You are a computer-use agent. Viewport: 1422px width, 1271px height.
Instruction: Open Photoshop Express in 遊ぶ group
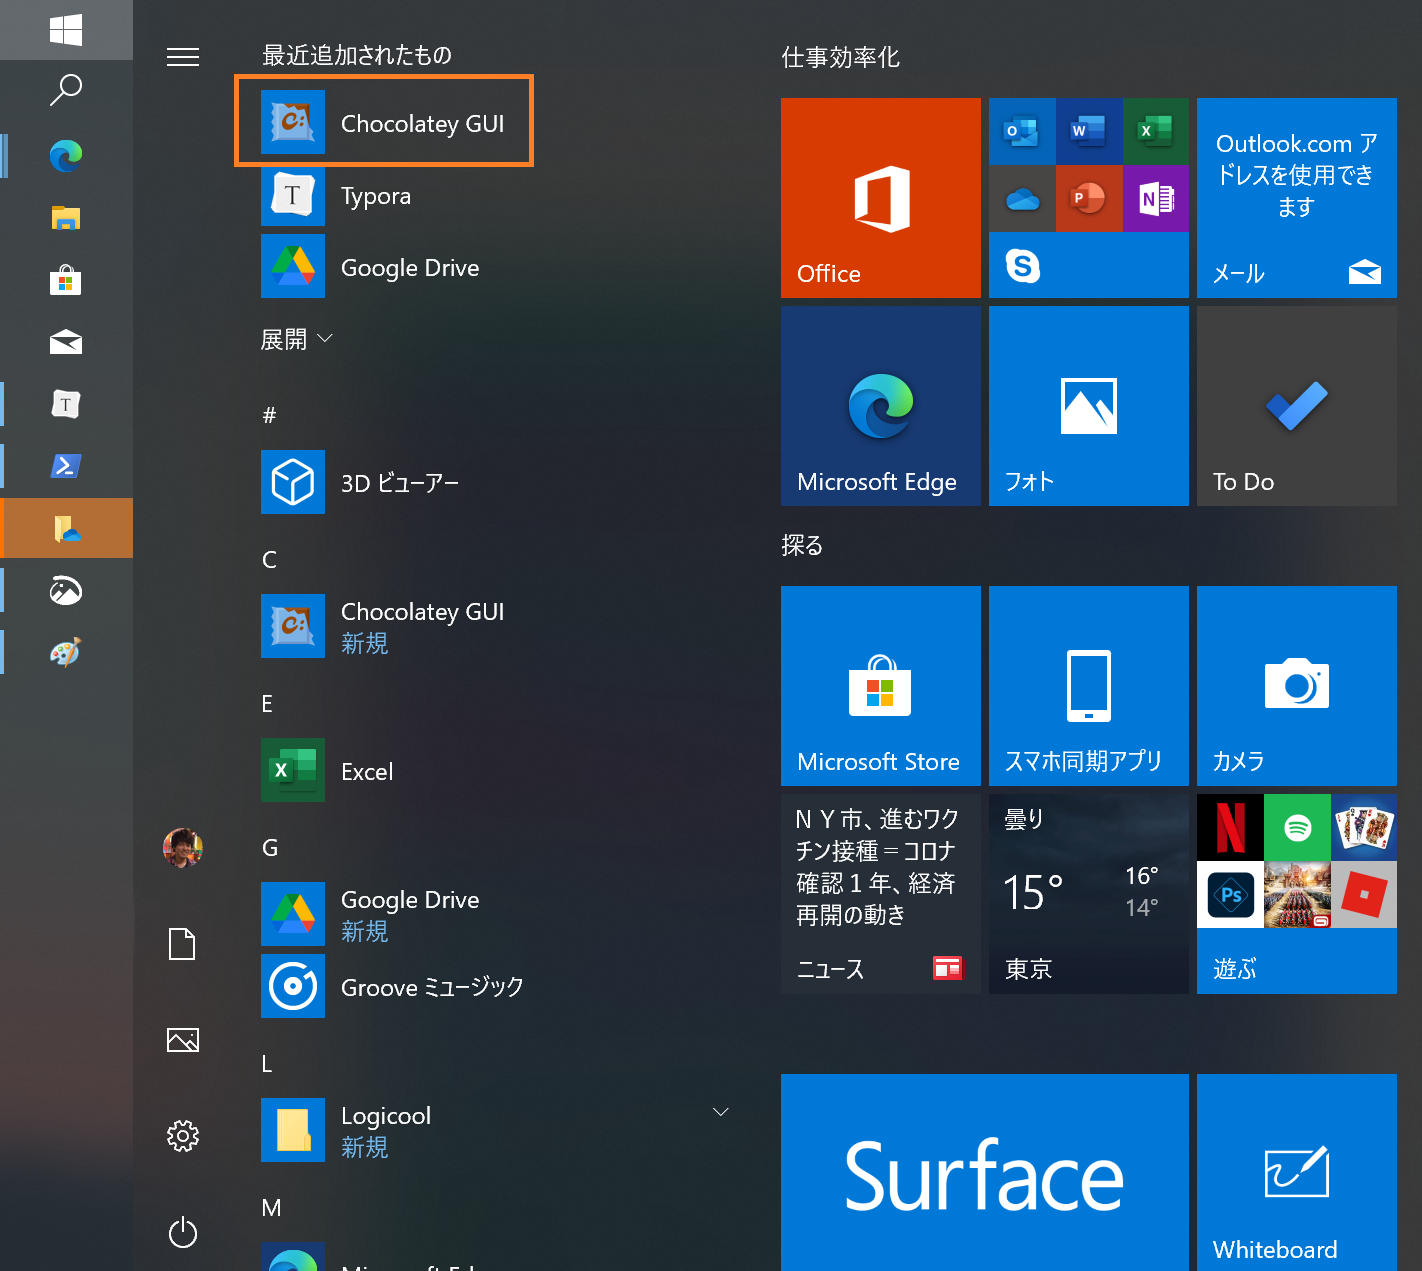click(x=1230, y=894)
